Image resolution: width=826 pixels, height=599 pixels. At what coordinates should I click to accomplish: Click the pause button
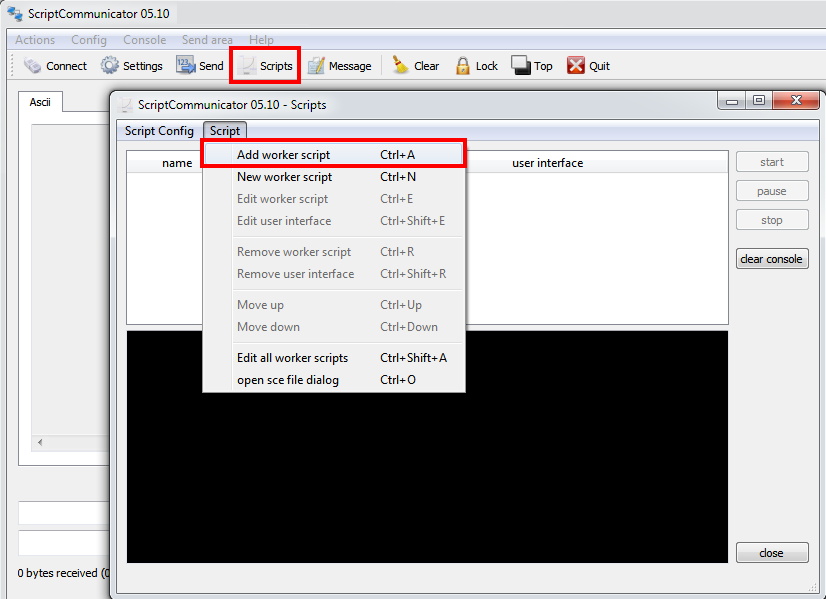772,191
